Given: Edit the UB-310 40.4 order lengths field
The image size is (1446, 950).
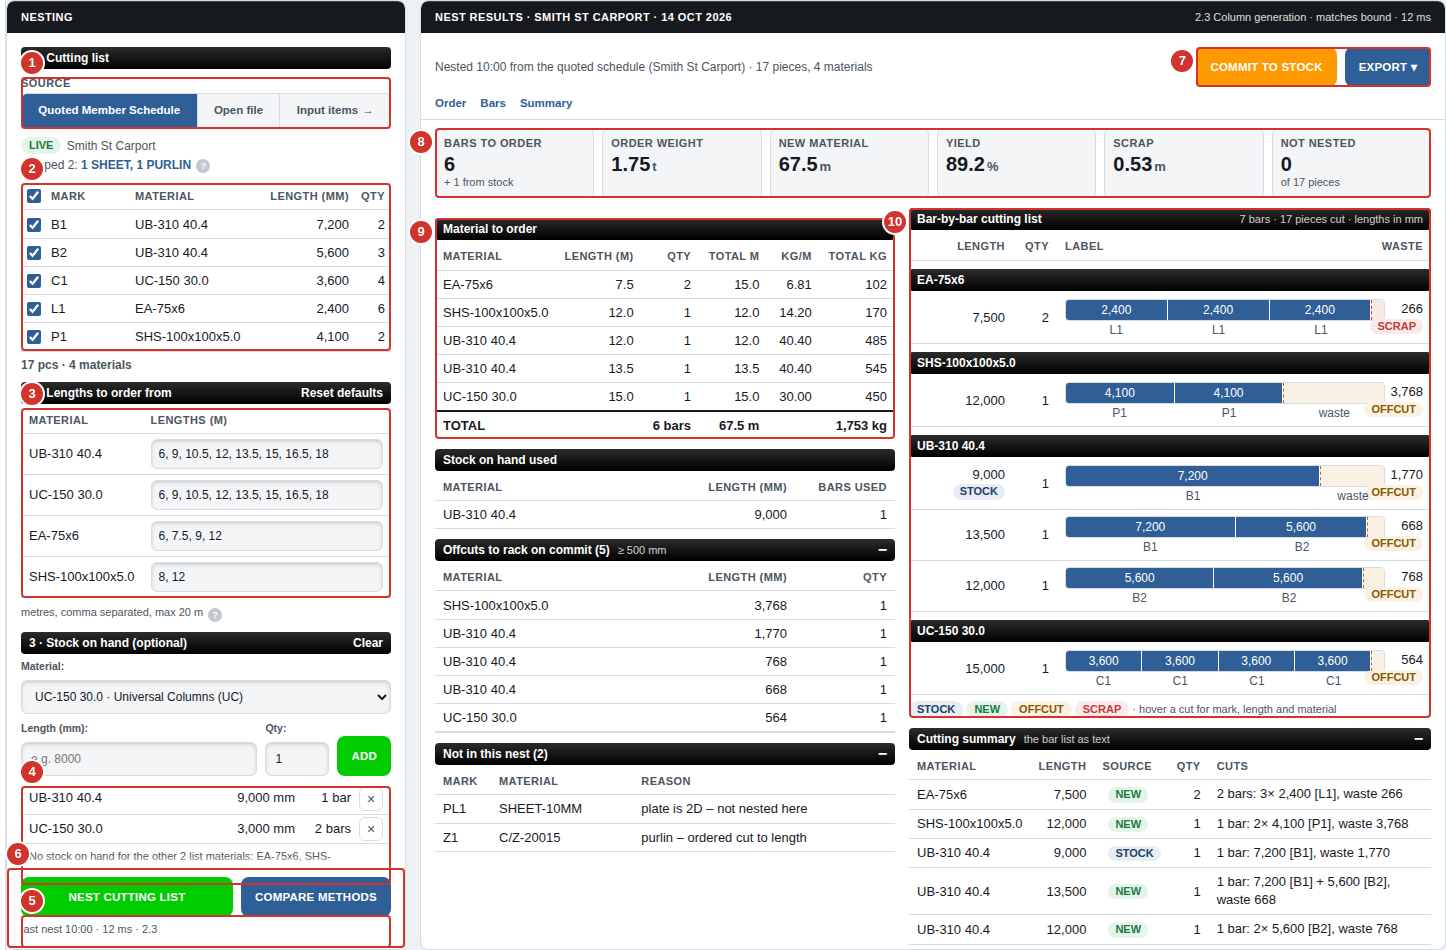Looking at the screenshot, I should point(266,454).
